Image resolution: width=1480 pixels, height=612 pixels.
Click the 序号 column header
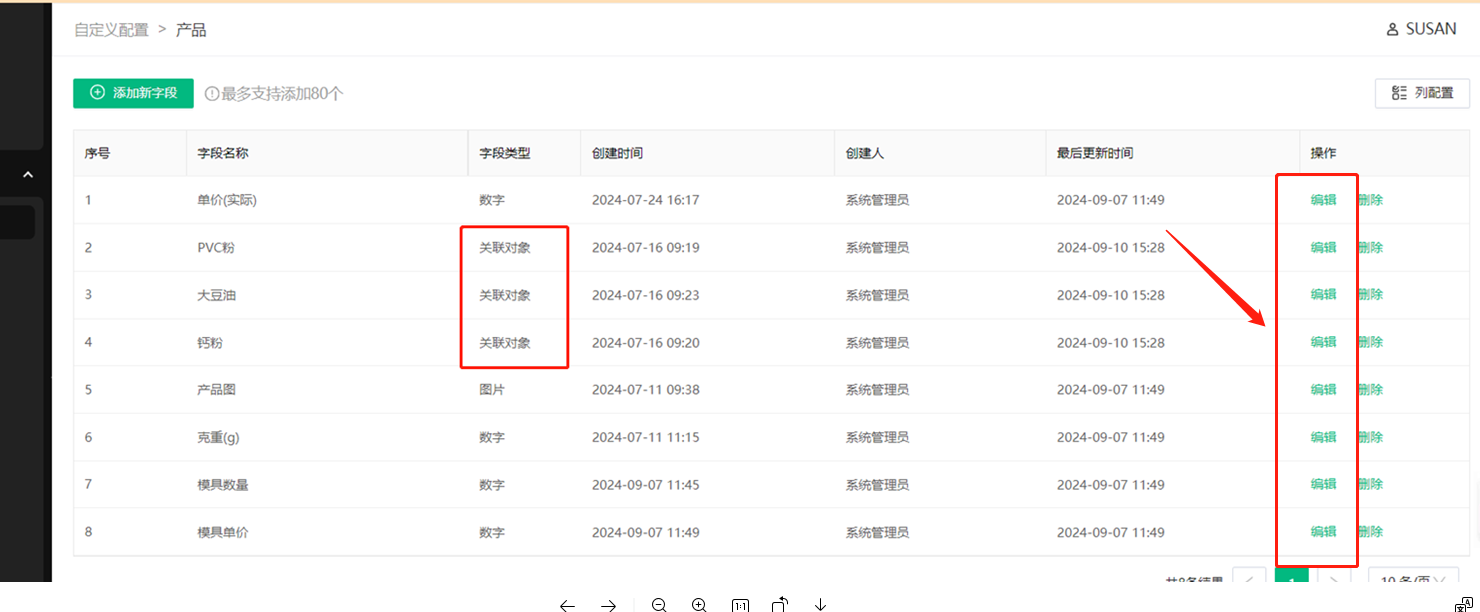click(x=97, y=153)
